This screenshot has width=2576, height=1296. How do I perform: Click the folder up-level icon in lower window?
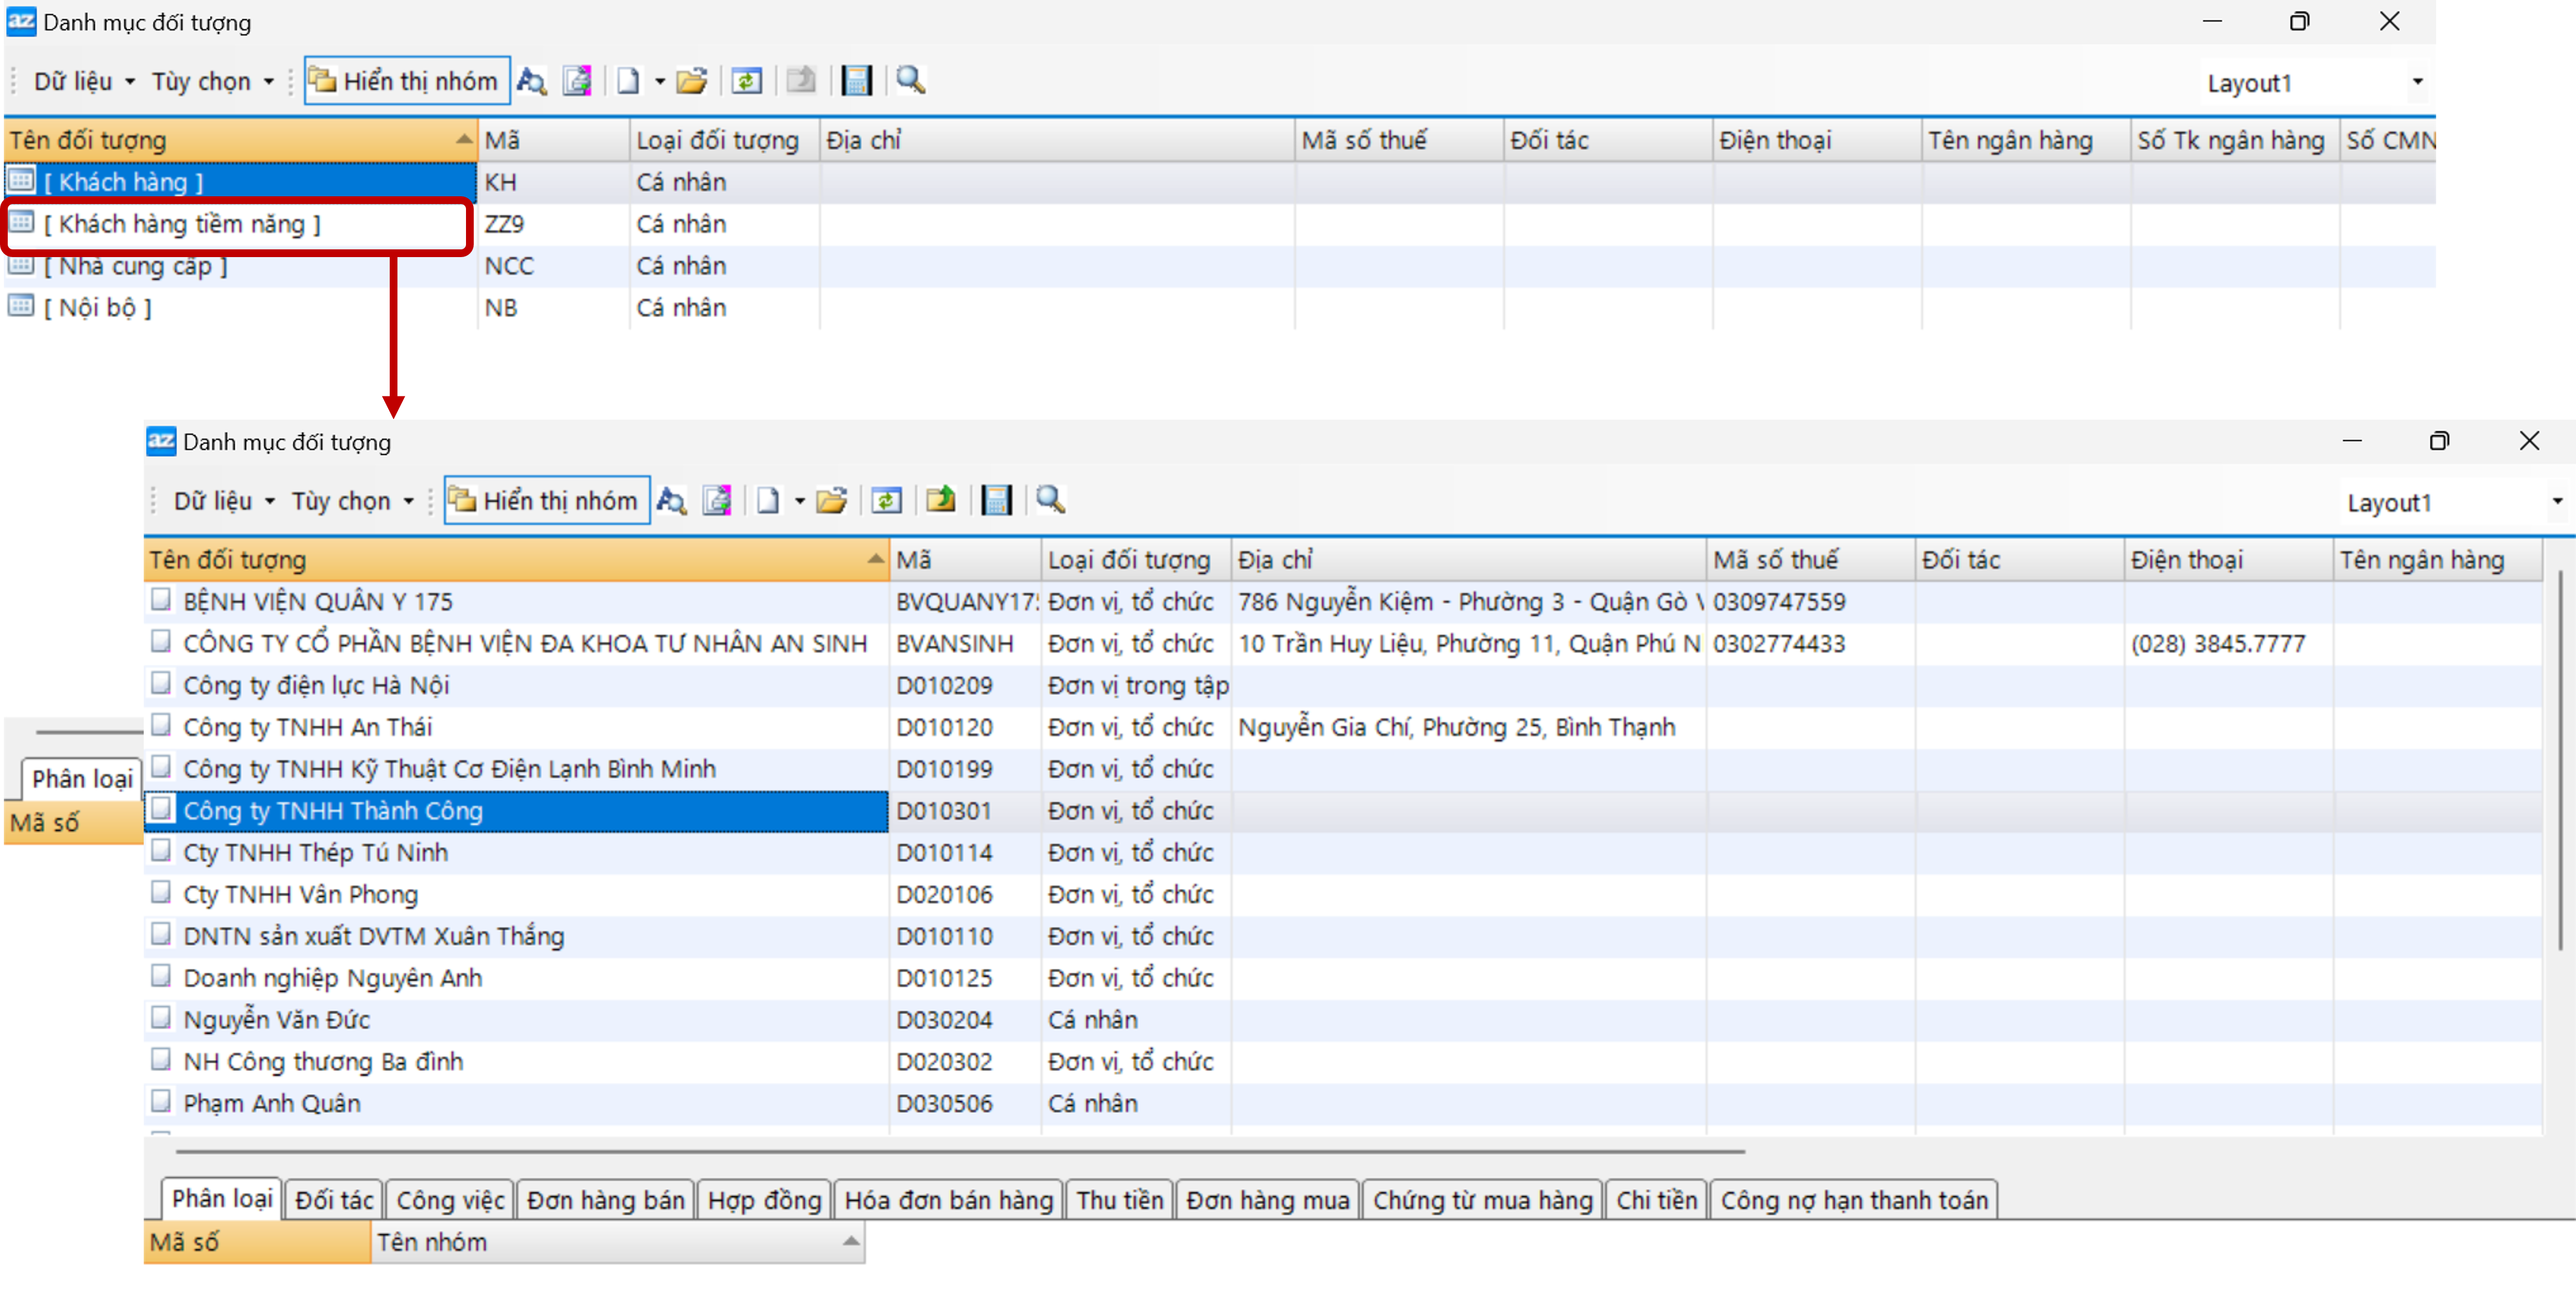tap(941, 499)
